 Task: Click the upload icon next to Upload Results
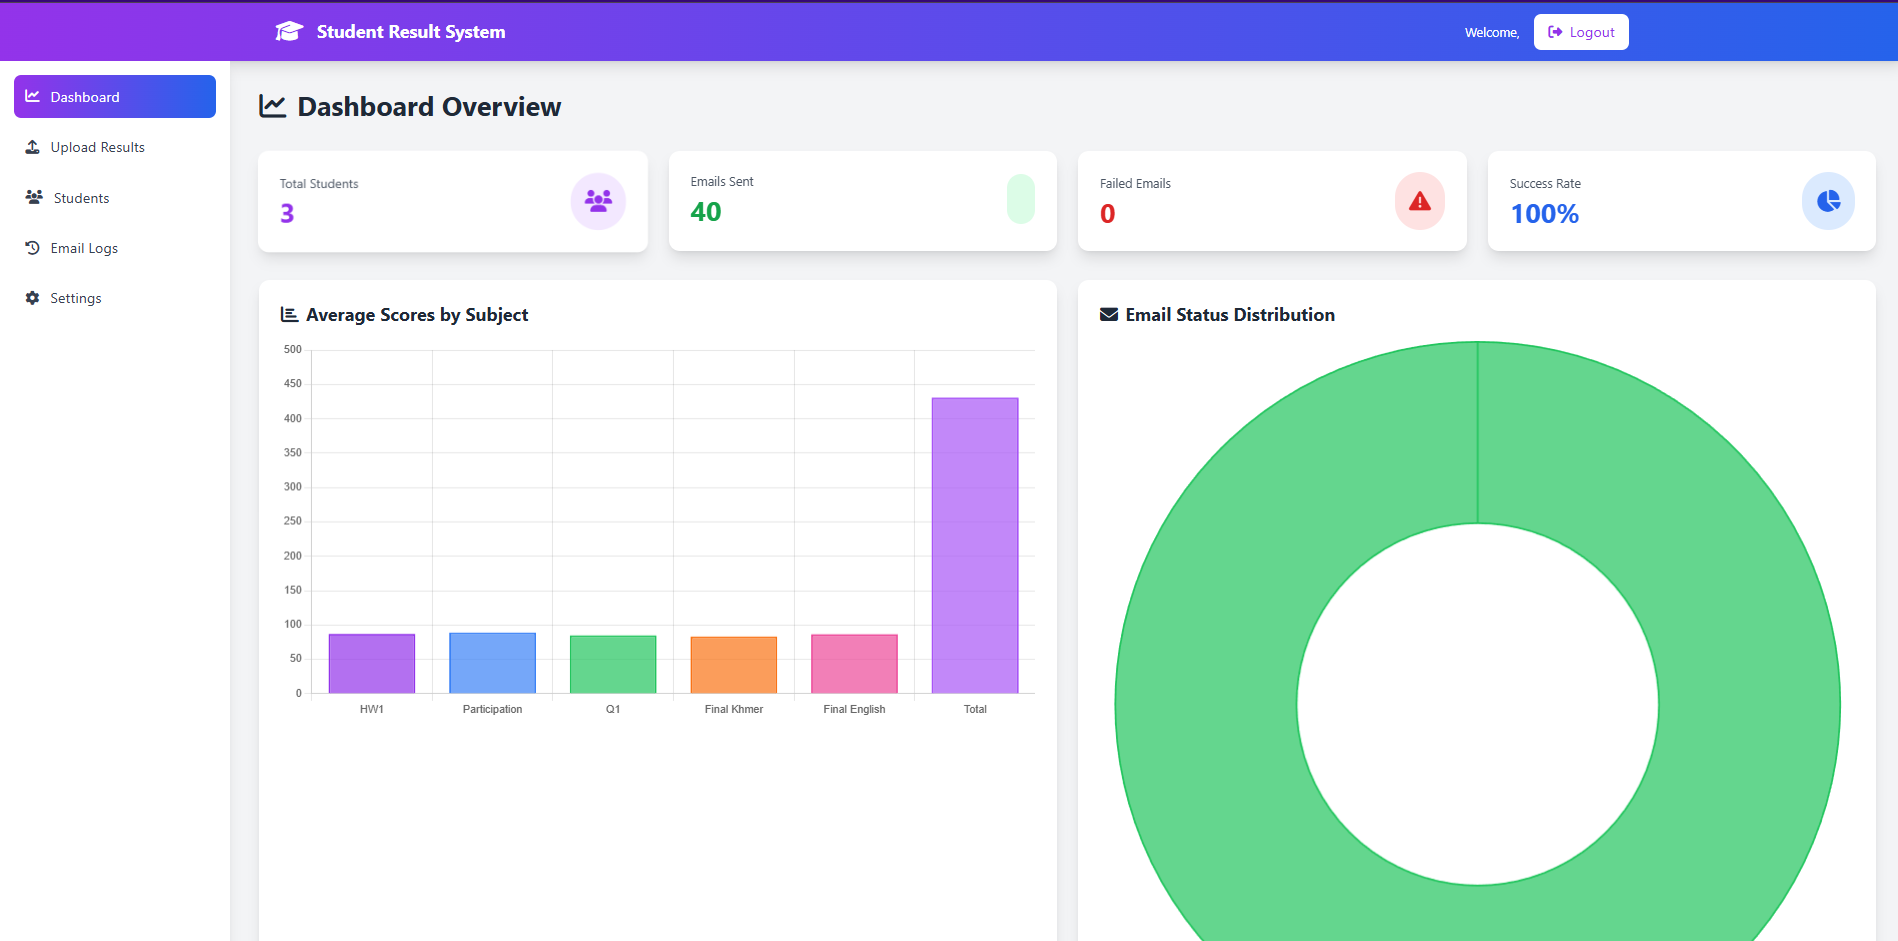[x=33, y=146]
